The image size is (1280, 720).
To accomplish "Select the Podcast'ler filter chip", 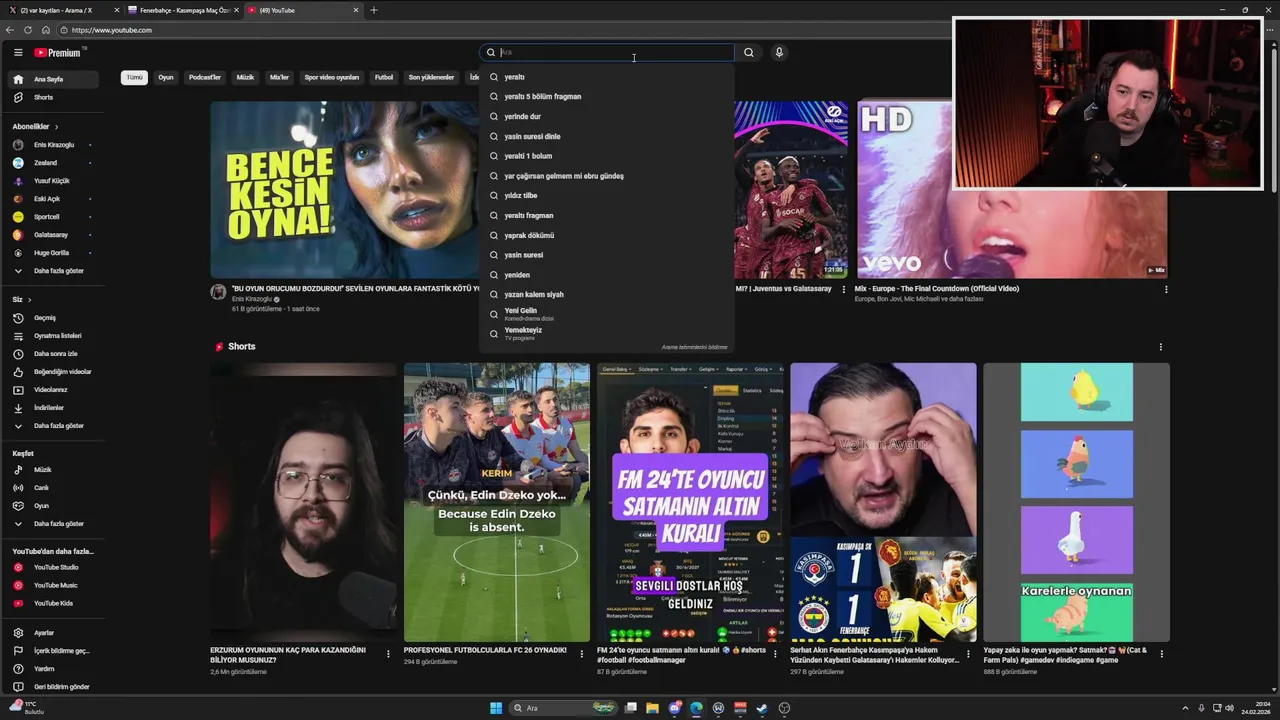I will [x=205, y=77].
